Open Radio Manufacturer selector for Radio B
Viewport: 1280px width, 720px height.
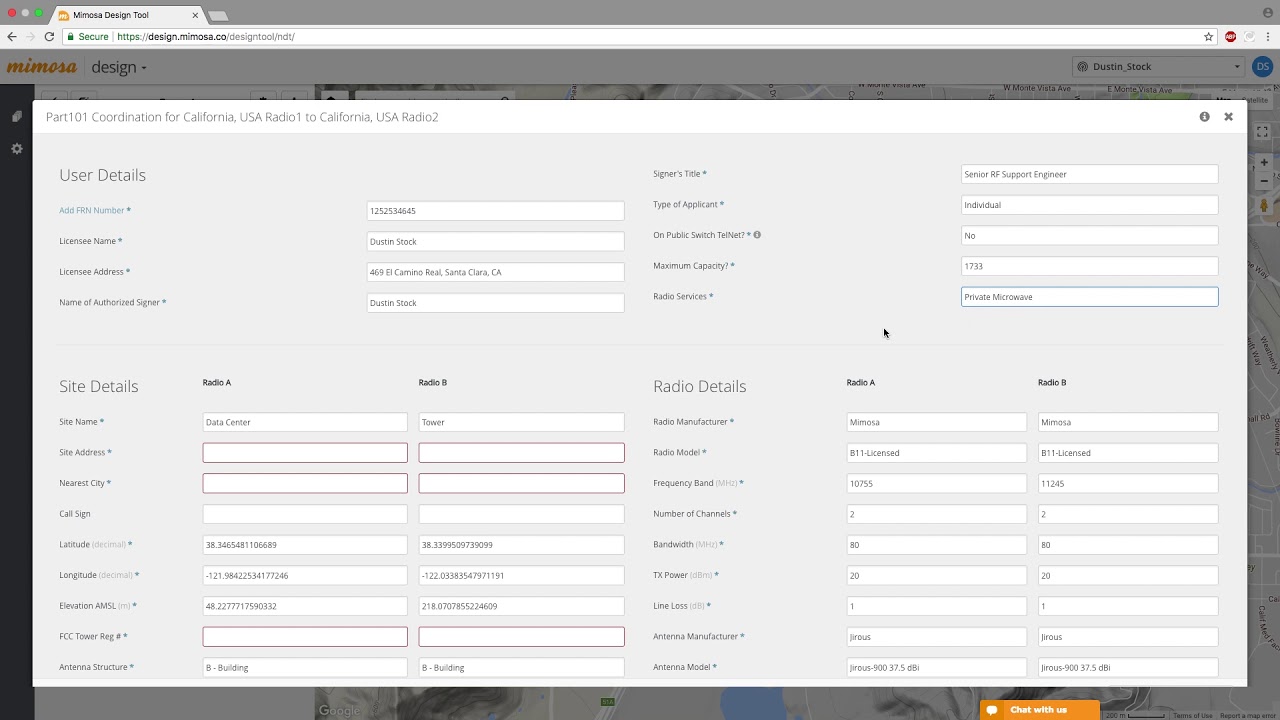tap(1128, 422)
